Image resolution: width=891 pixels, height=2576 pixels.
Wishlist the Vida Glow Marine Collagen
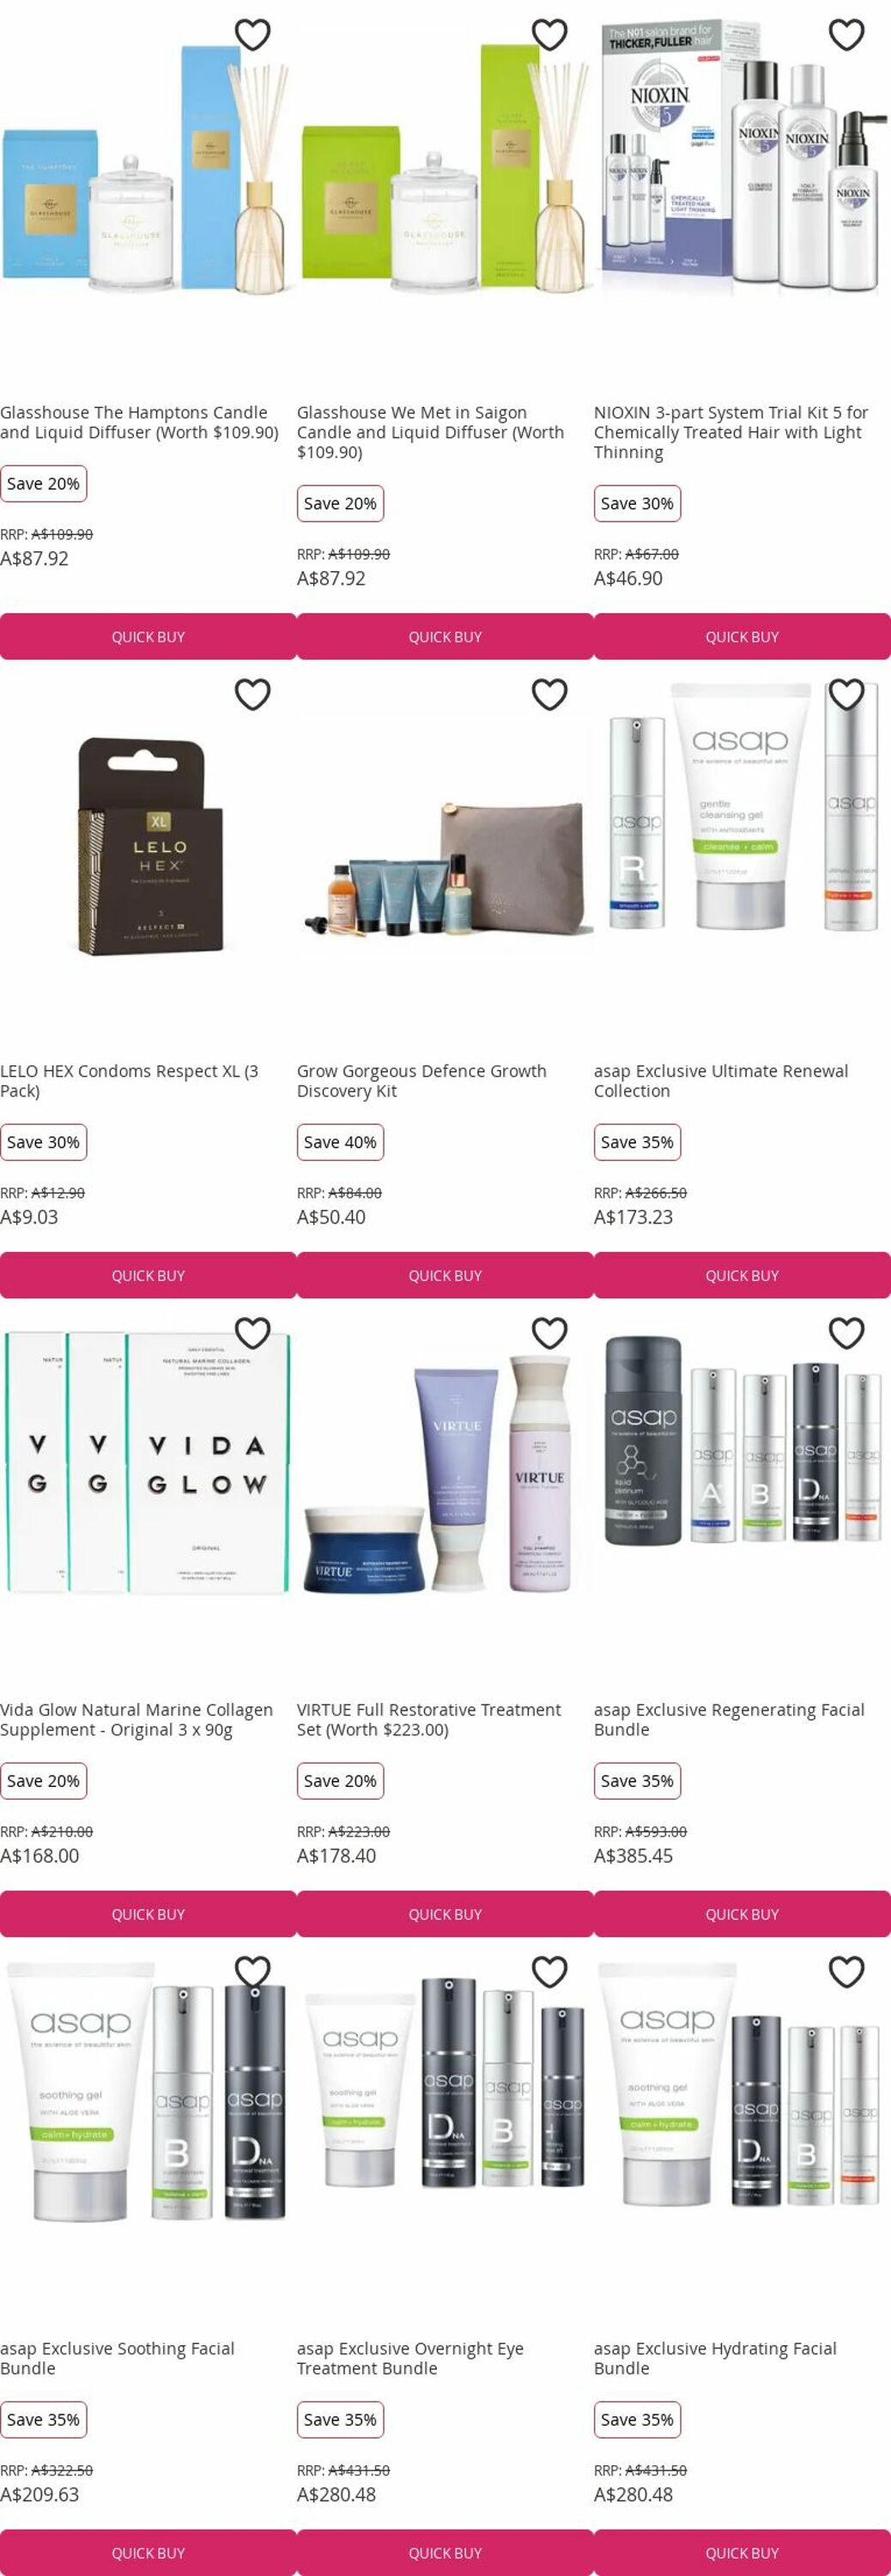pyautogui.click(x=252, y=1333)
